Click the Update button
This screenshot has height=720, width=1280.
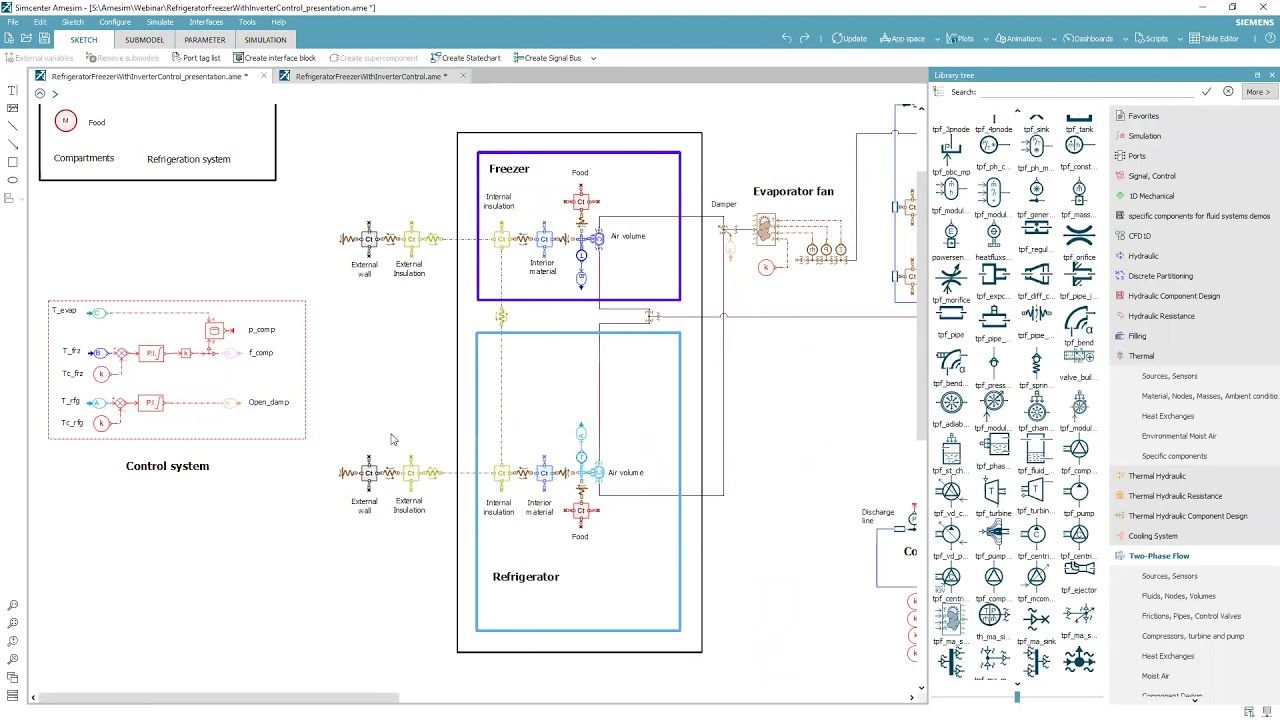(849, 39)
